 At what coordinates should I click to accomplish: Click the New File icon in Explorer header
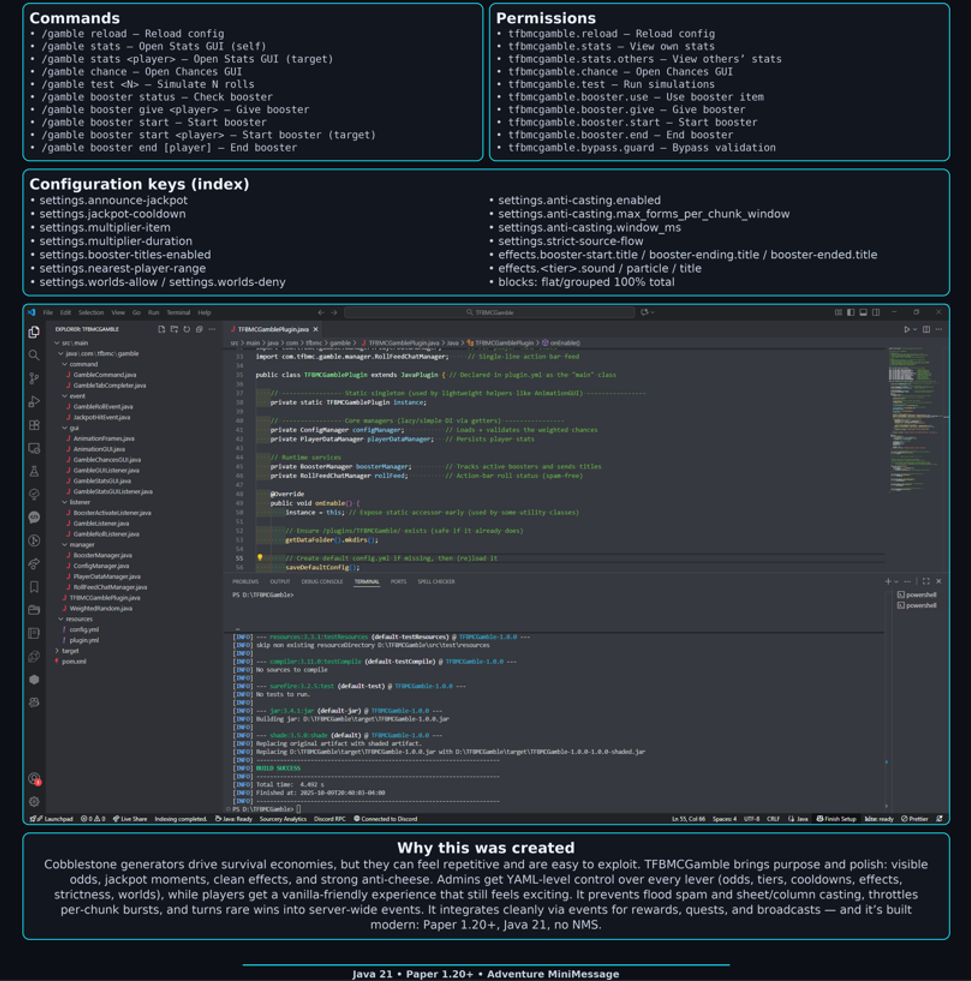point(161,329)
